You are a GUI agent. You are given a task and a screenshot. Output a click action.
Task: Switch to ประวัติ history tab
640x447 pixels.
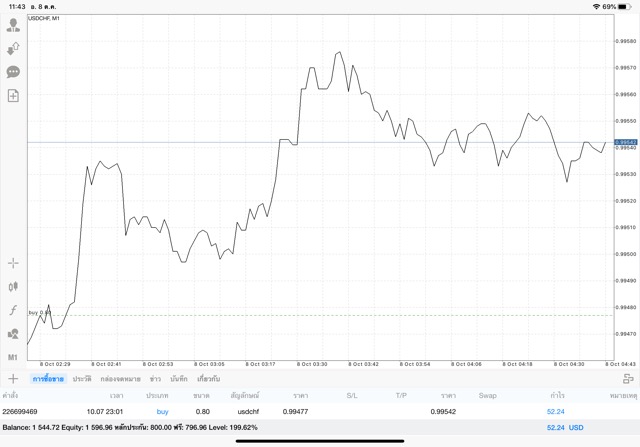pos(82,379)
